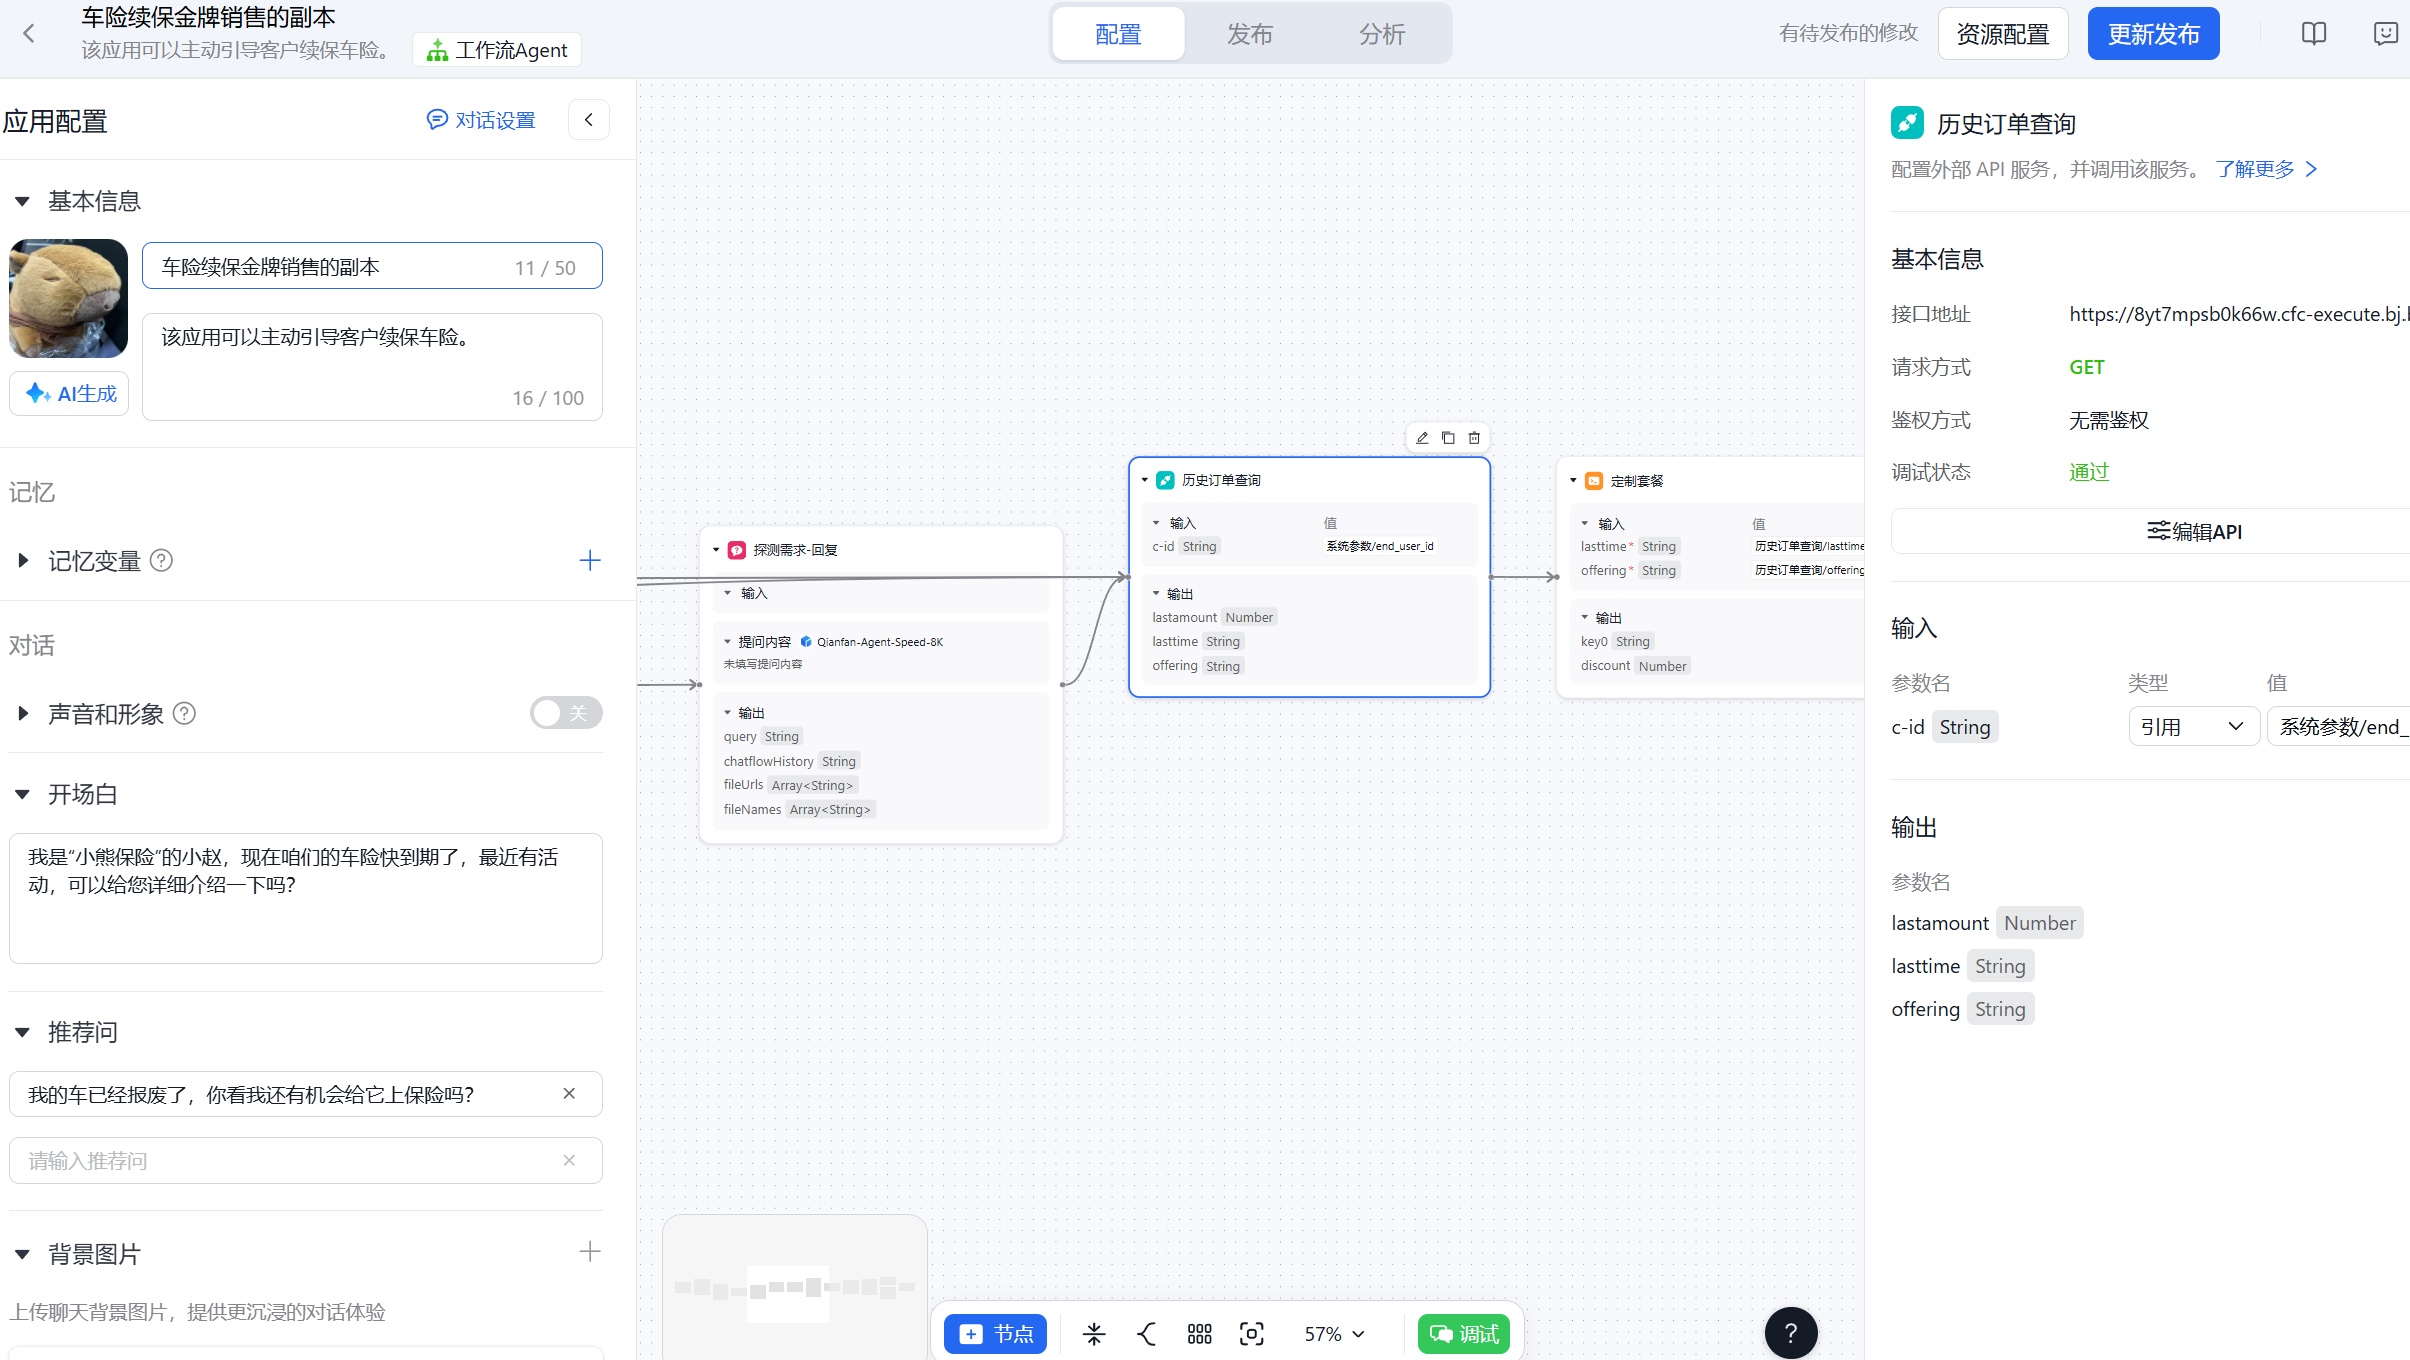The height and width of the screenshot is (1360, 2410).
Task: Click the copy icon above 历史订单查询 node
Action: click(1448, 438)
